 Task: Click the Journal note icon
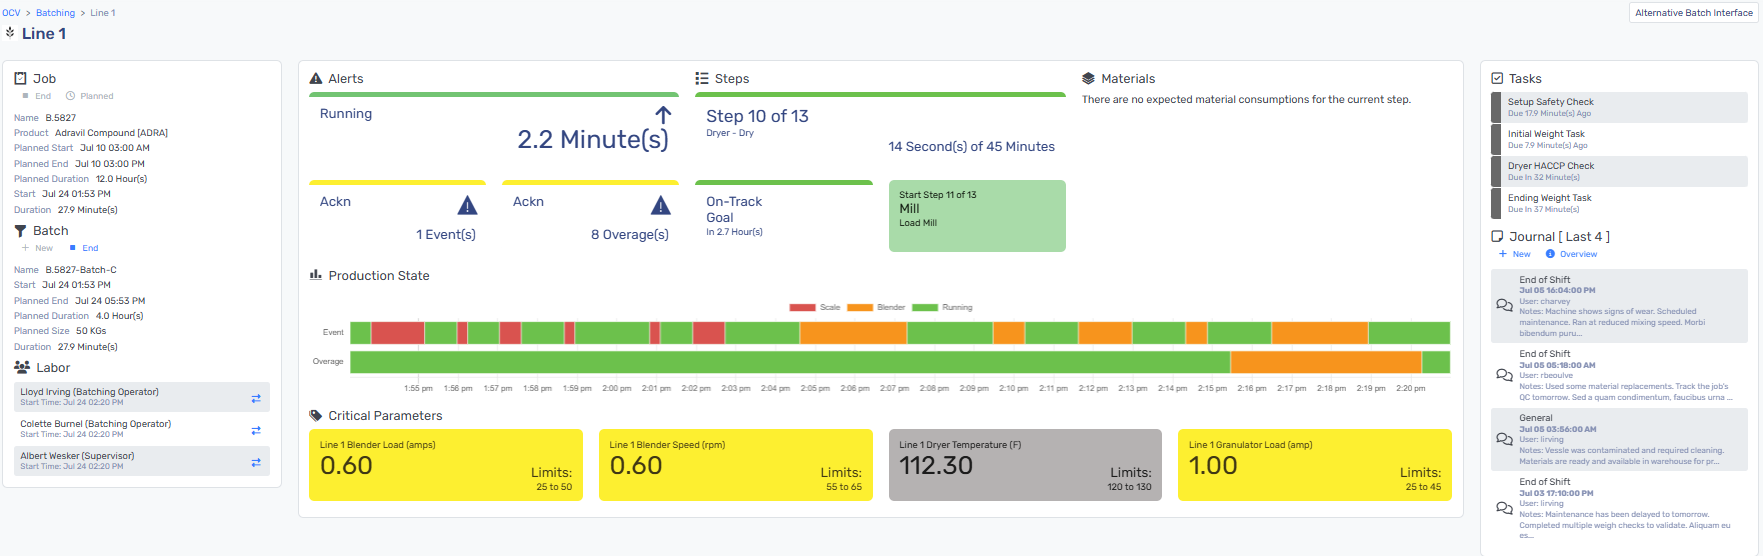(1497, 237)
